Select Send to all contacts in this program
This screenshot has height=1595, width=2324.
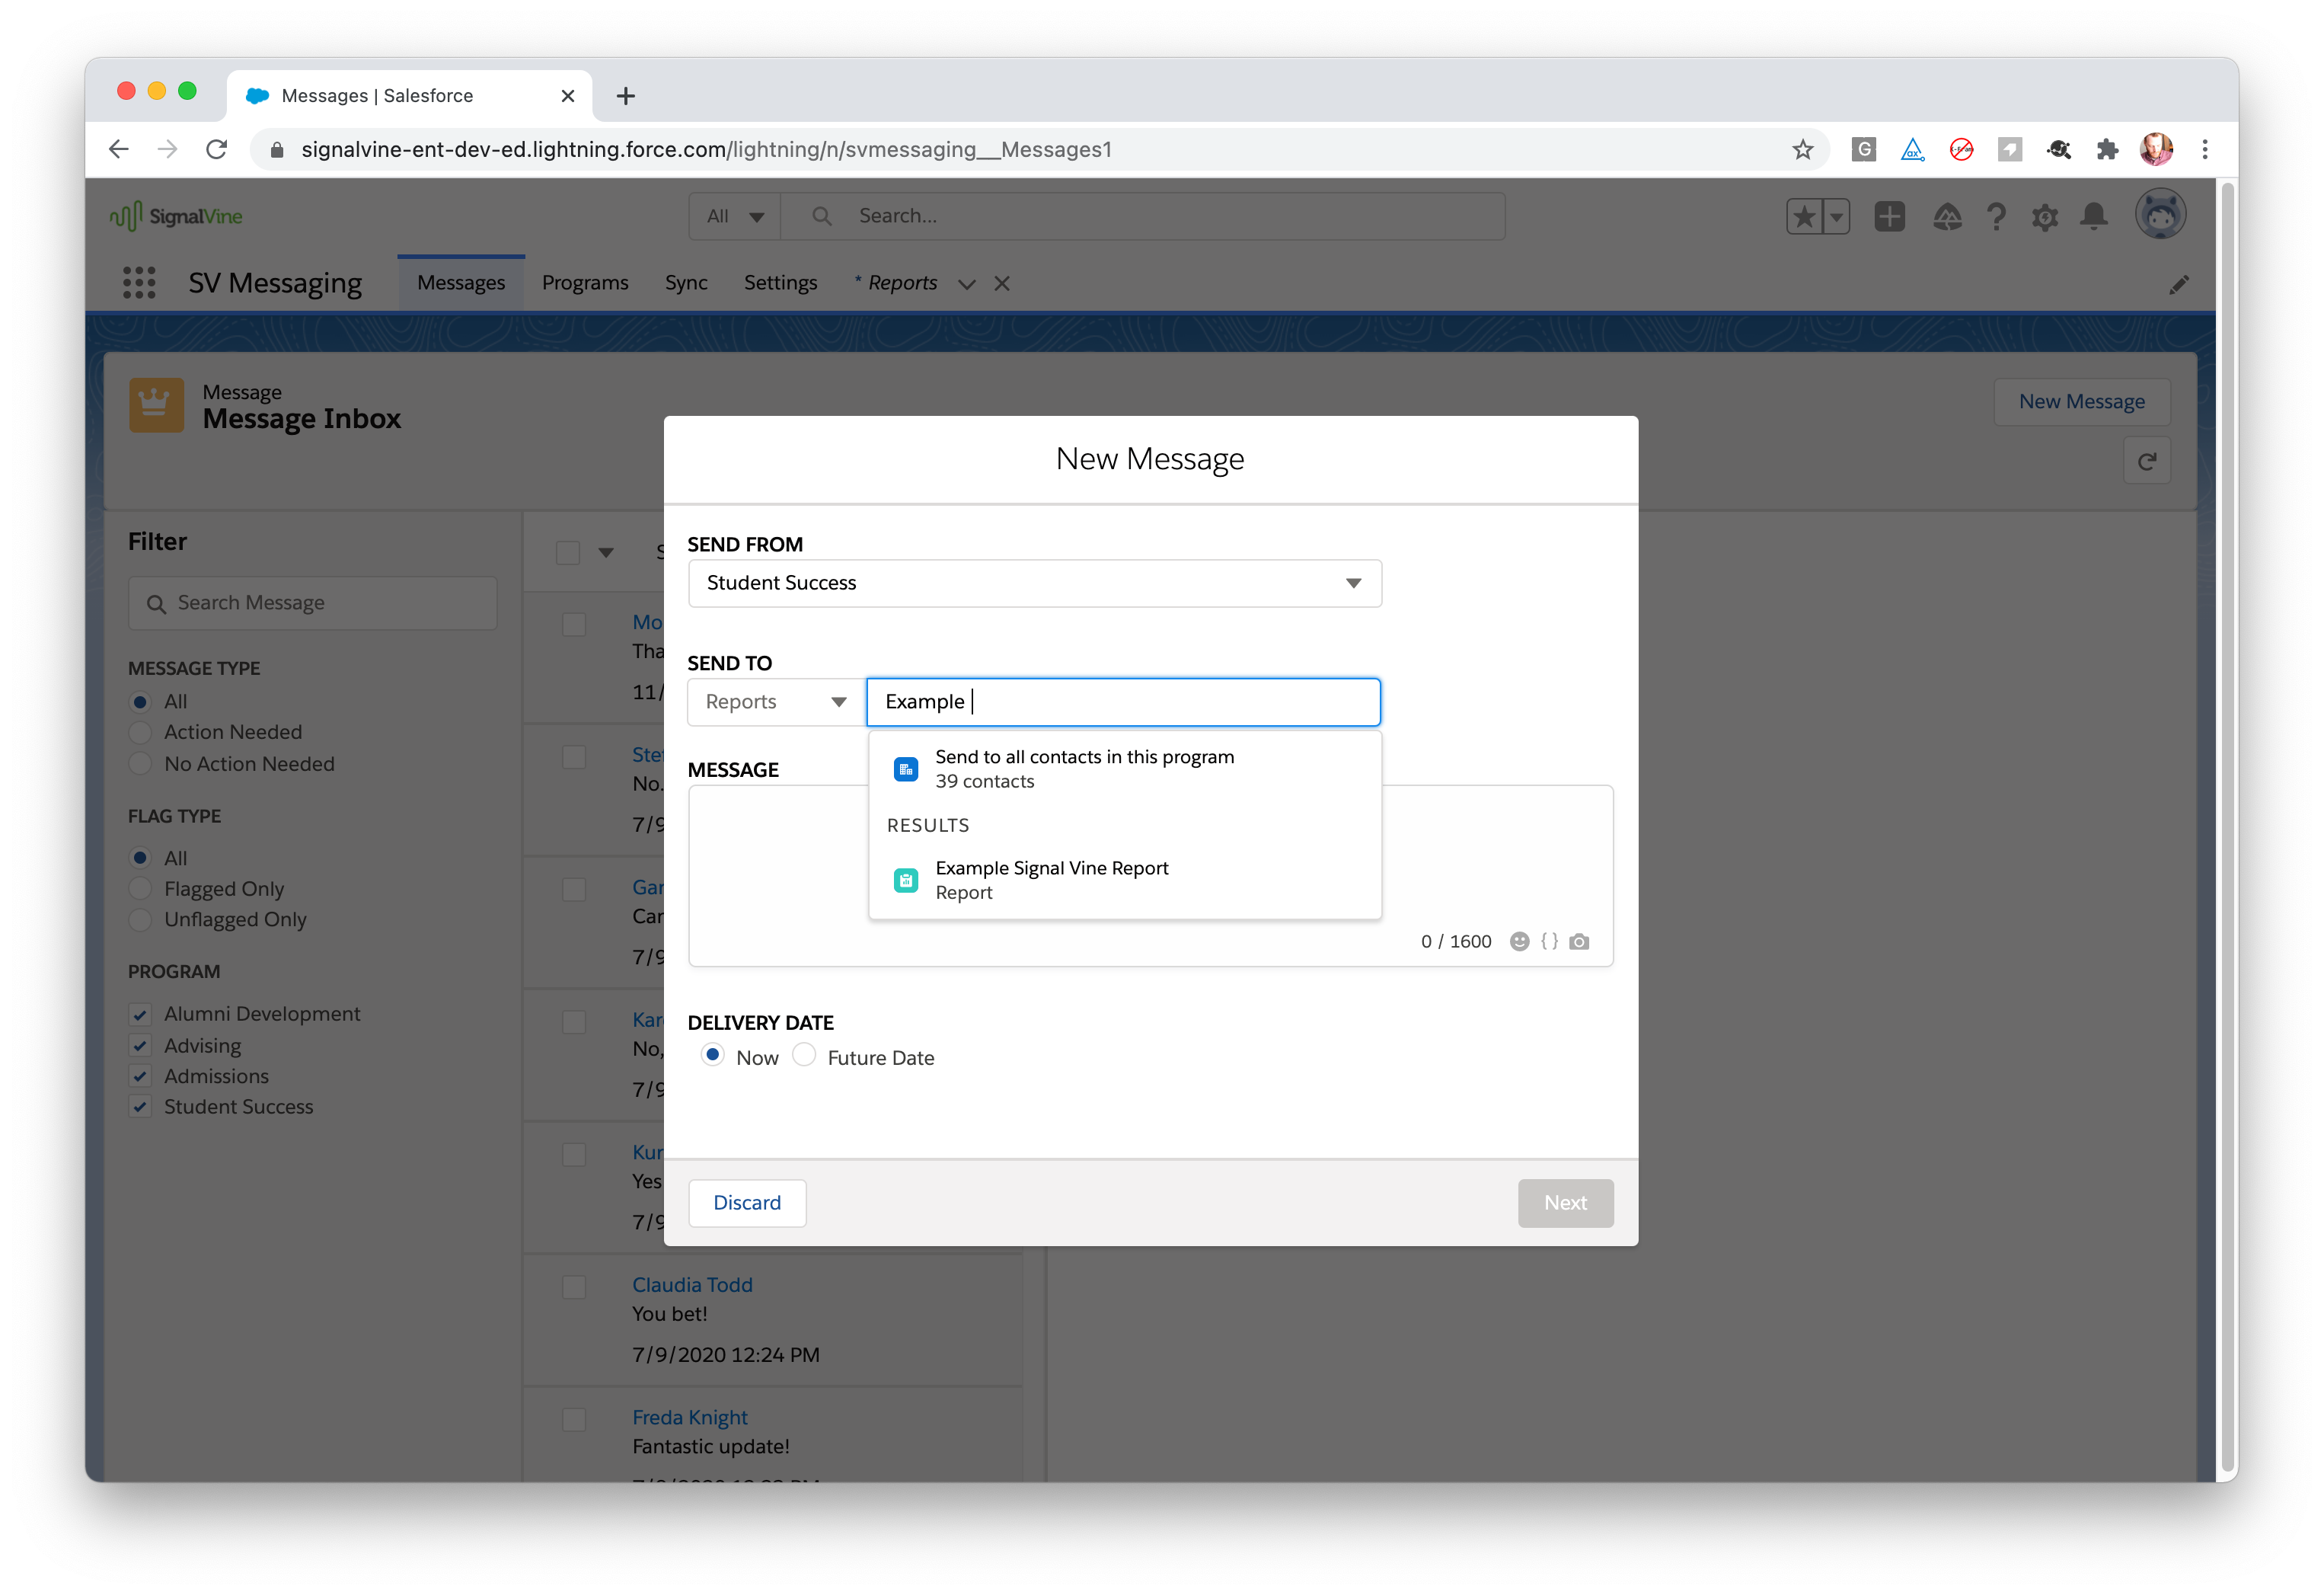pyautogui.click(x=1125, y=769)
